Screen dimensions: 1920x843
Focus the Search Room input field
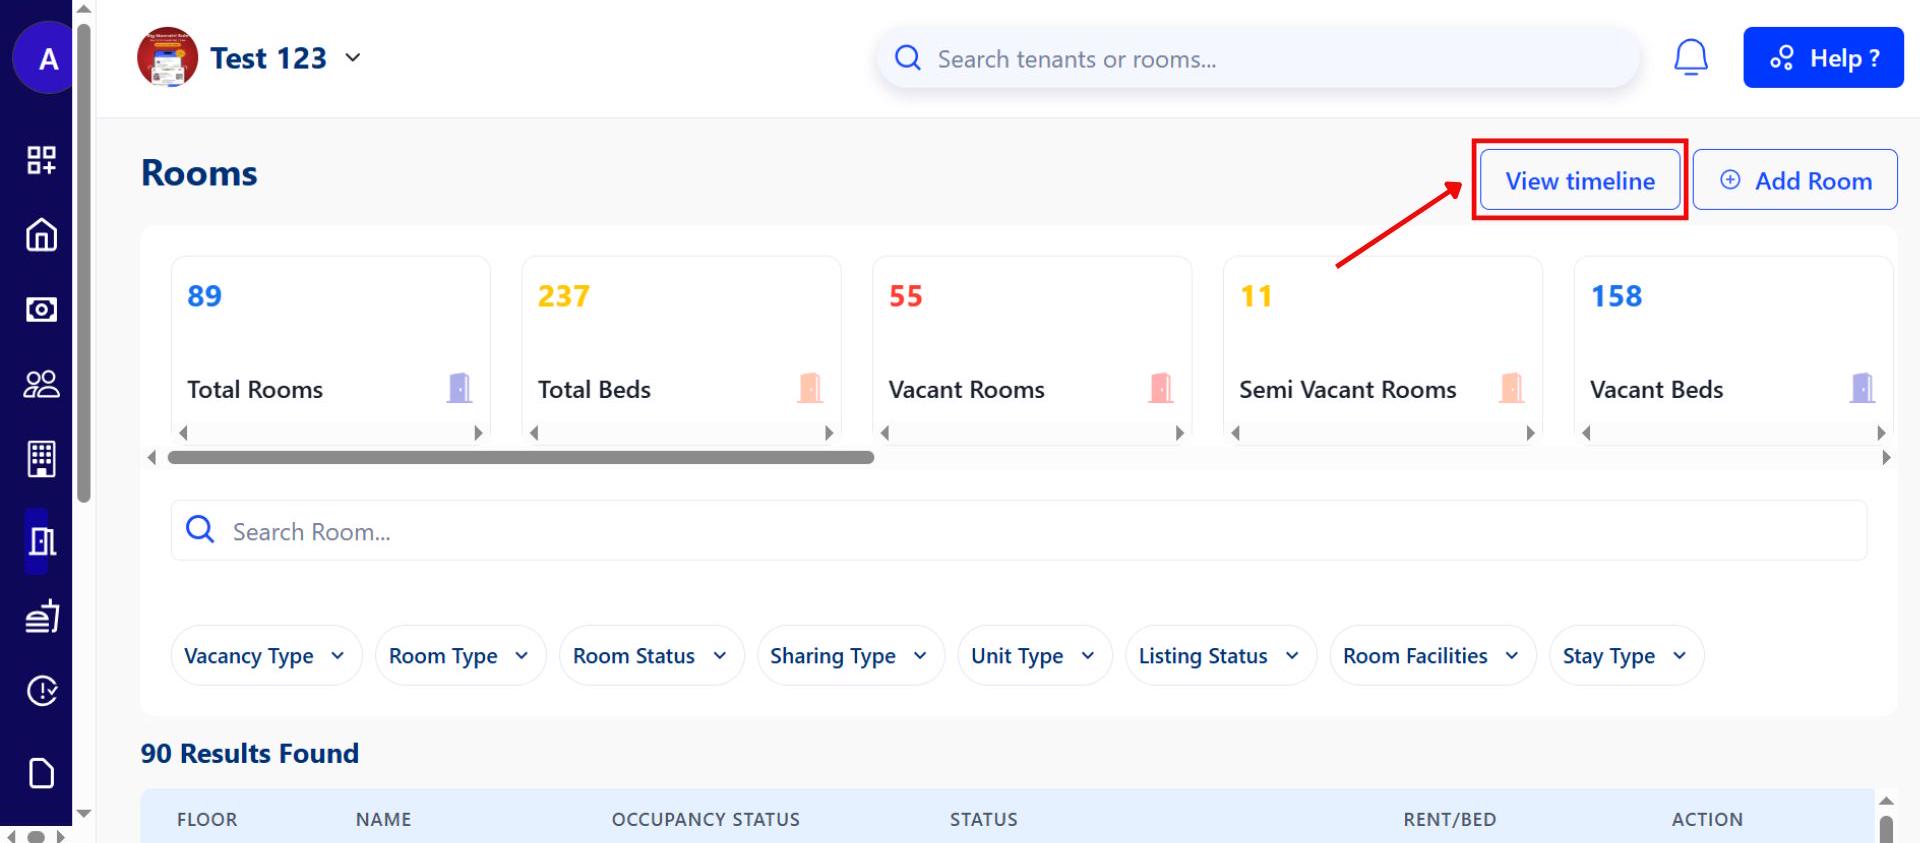point(1020,531)
